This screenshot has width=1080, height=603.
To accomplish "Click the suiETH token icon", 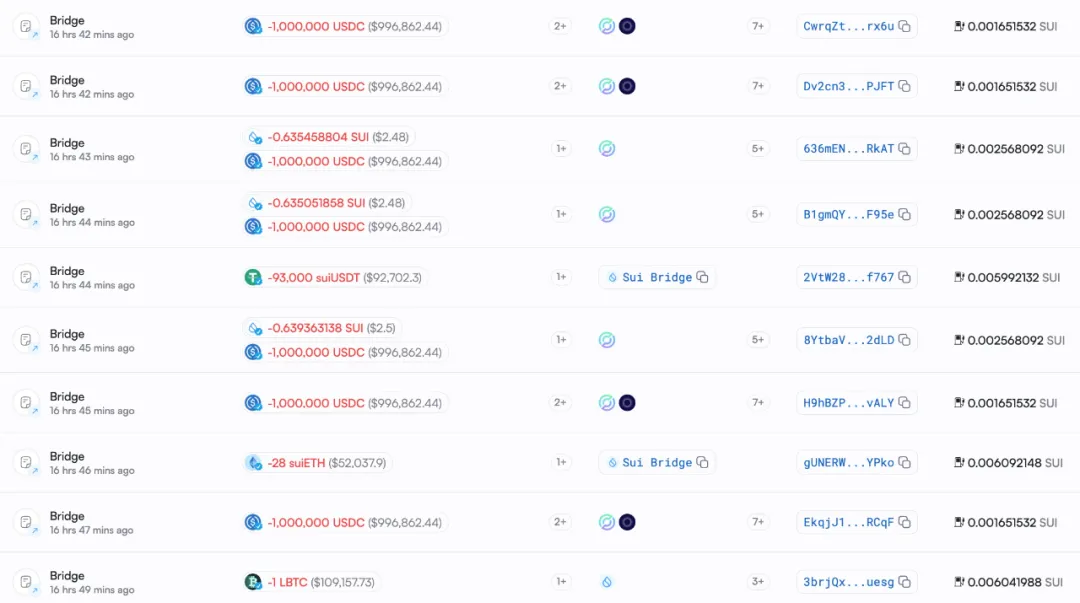I will (x=253, y=463).
